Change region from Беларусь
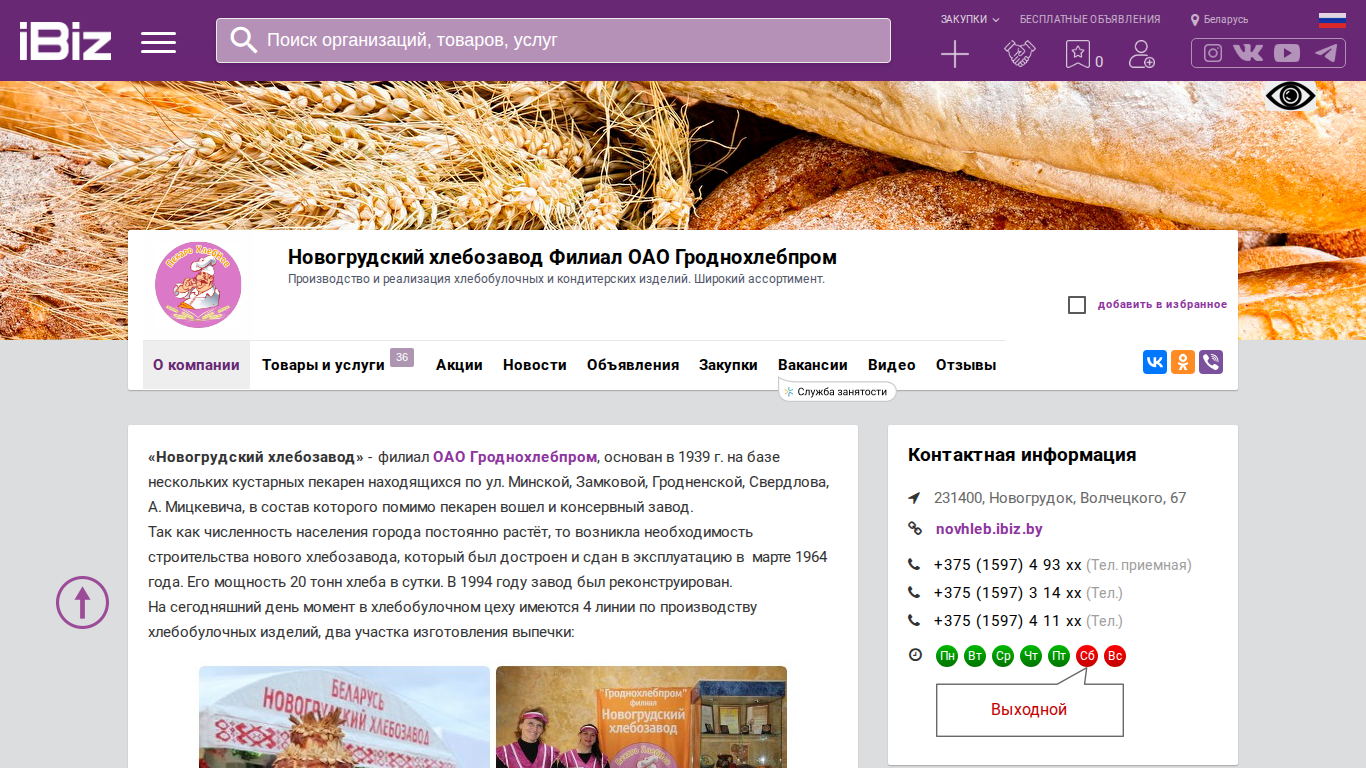The height and width of the screenshot is (768, 1366). pos(1220,19)
